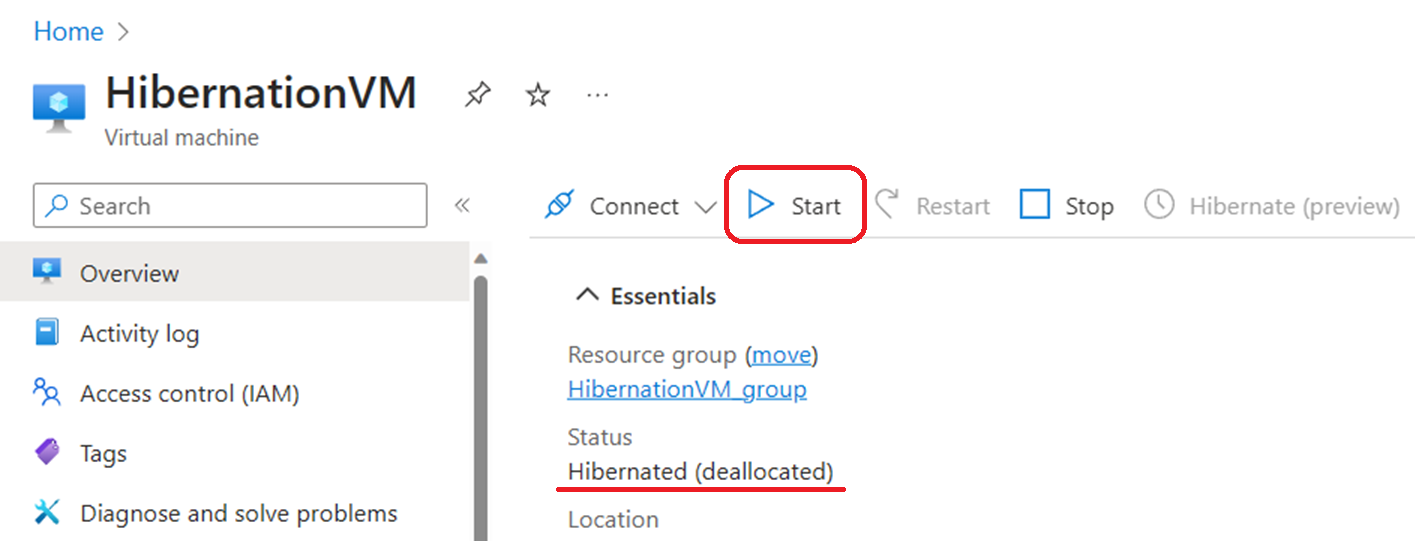This screenshot has height=541, width=1415.
Task: Click the purple Tags icon
Action: point(47,452)
